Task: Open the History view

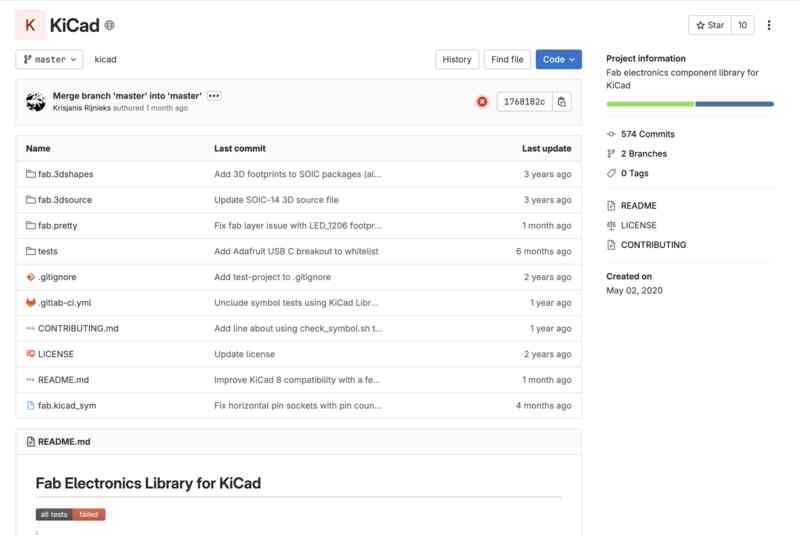Action: 456,60
